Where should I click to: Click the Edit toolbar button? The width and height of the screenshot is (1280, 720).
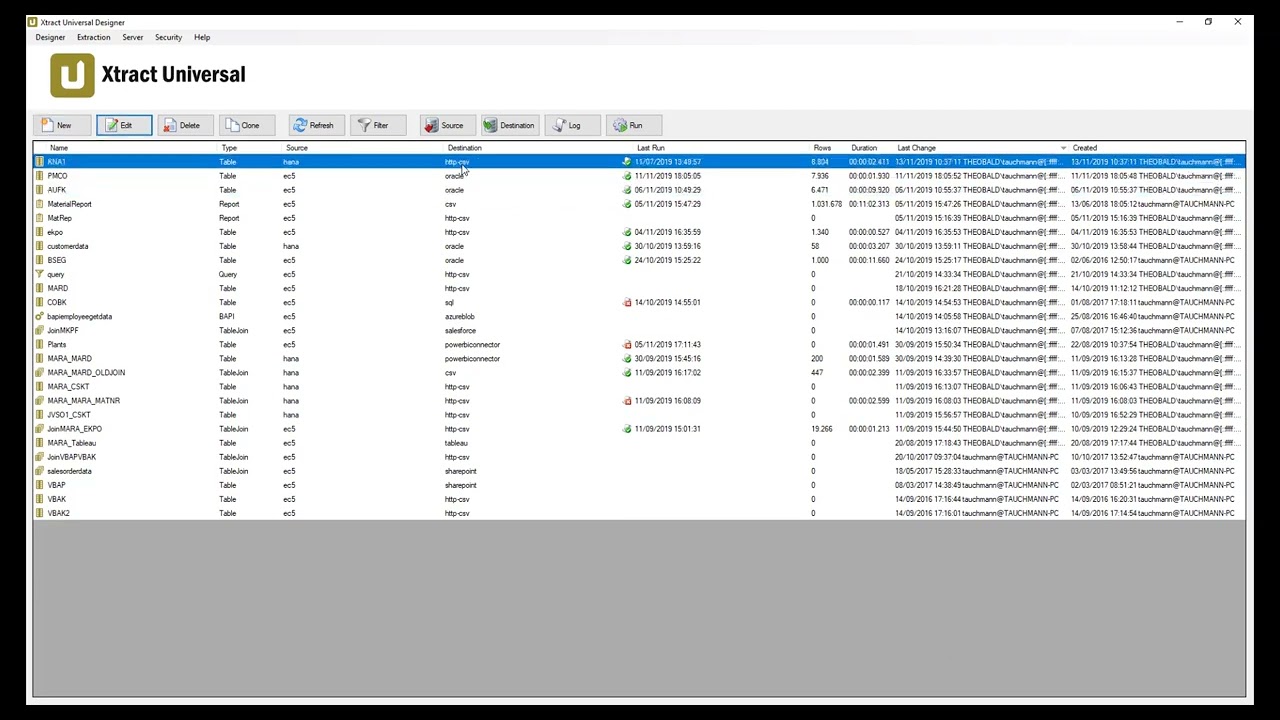pos(124,125)
